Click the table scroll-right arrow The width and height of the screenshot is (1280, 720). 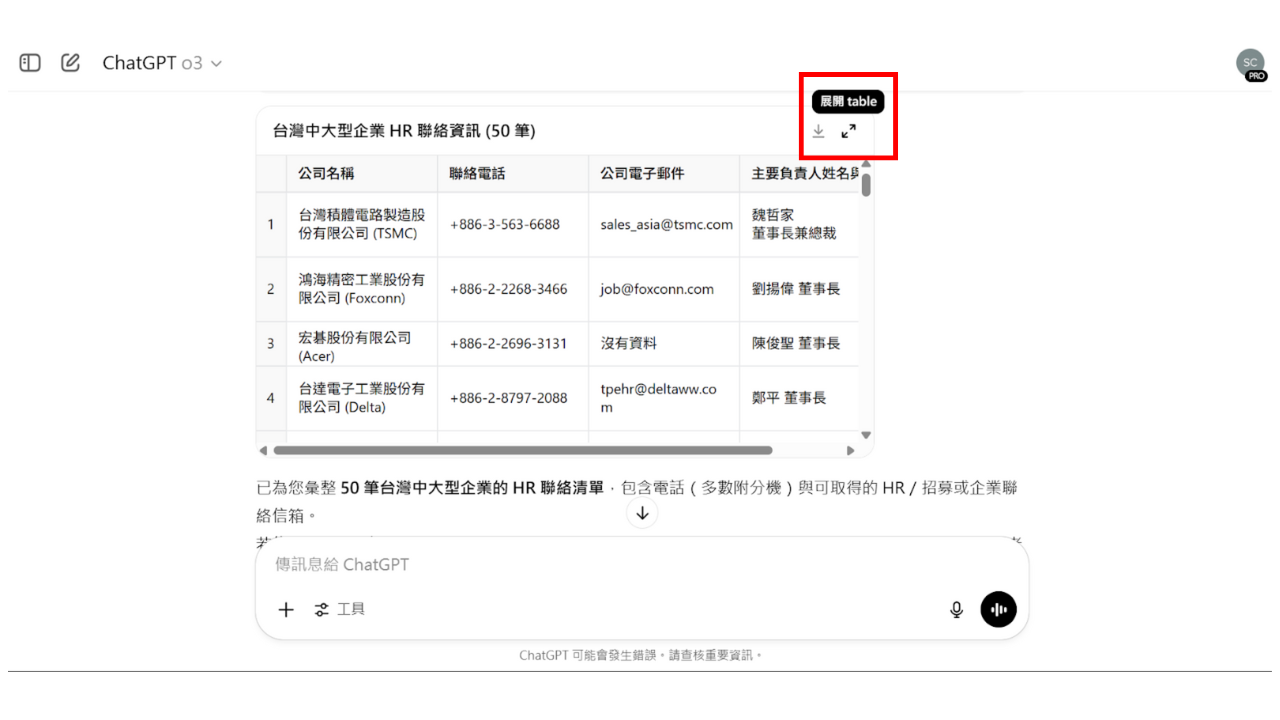(x=851, y=450)
